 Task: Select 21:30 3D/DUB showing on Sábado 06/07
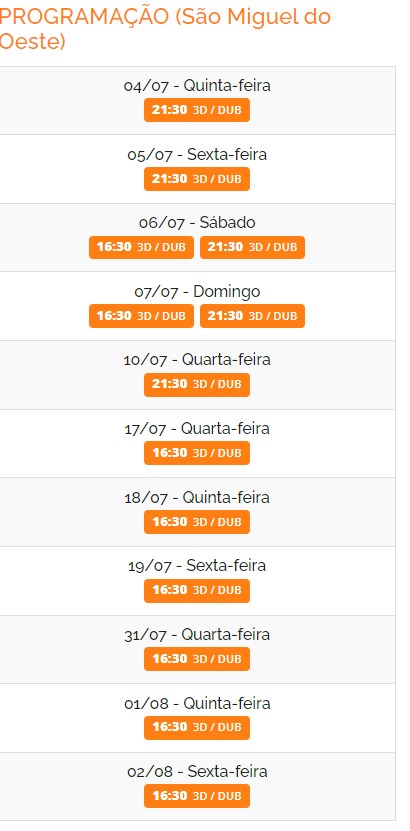(252, 247)
